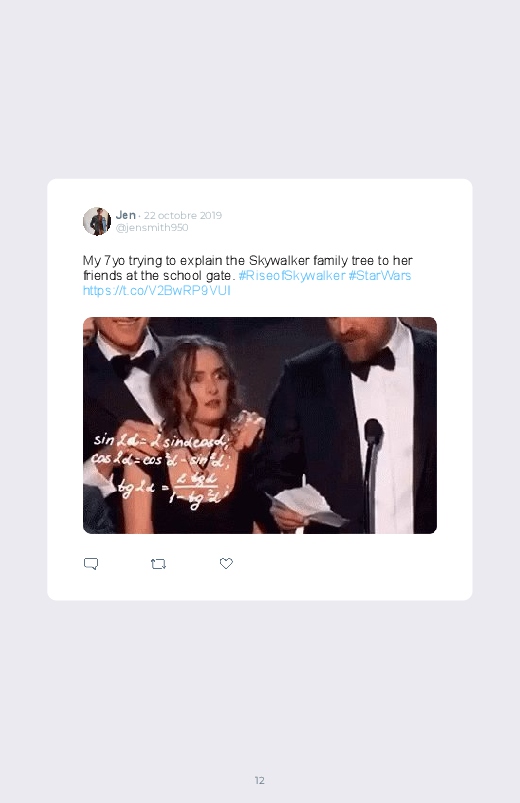This screenshot has width=520, height=803.
Task: Click page number 12 at the bottom
Action: pos(260,780)
